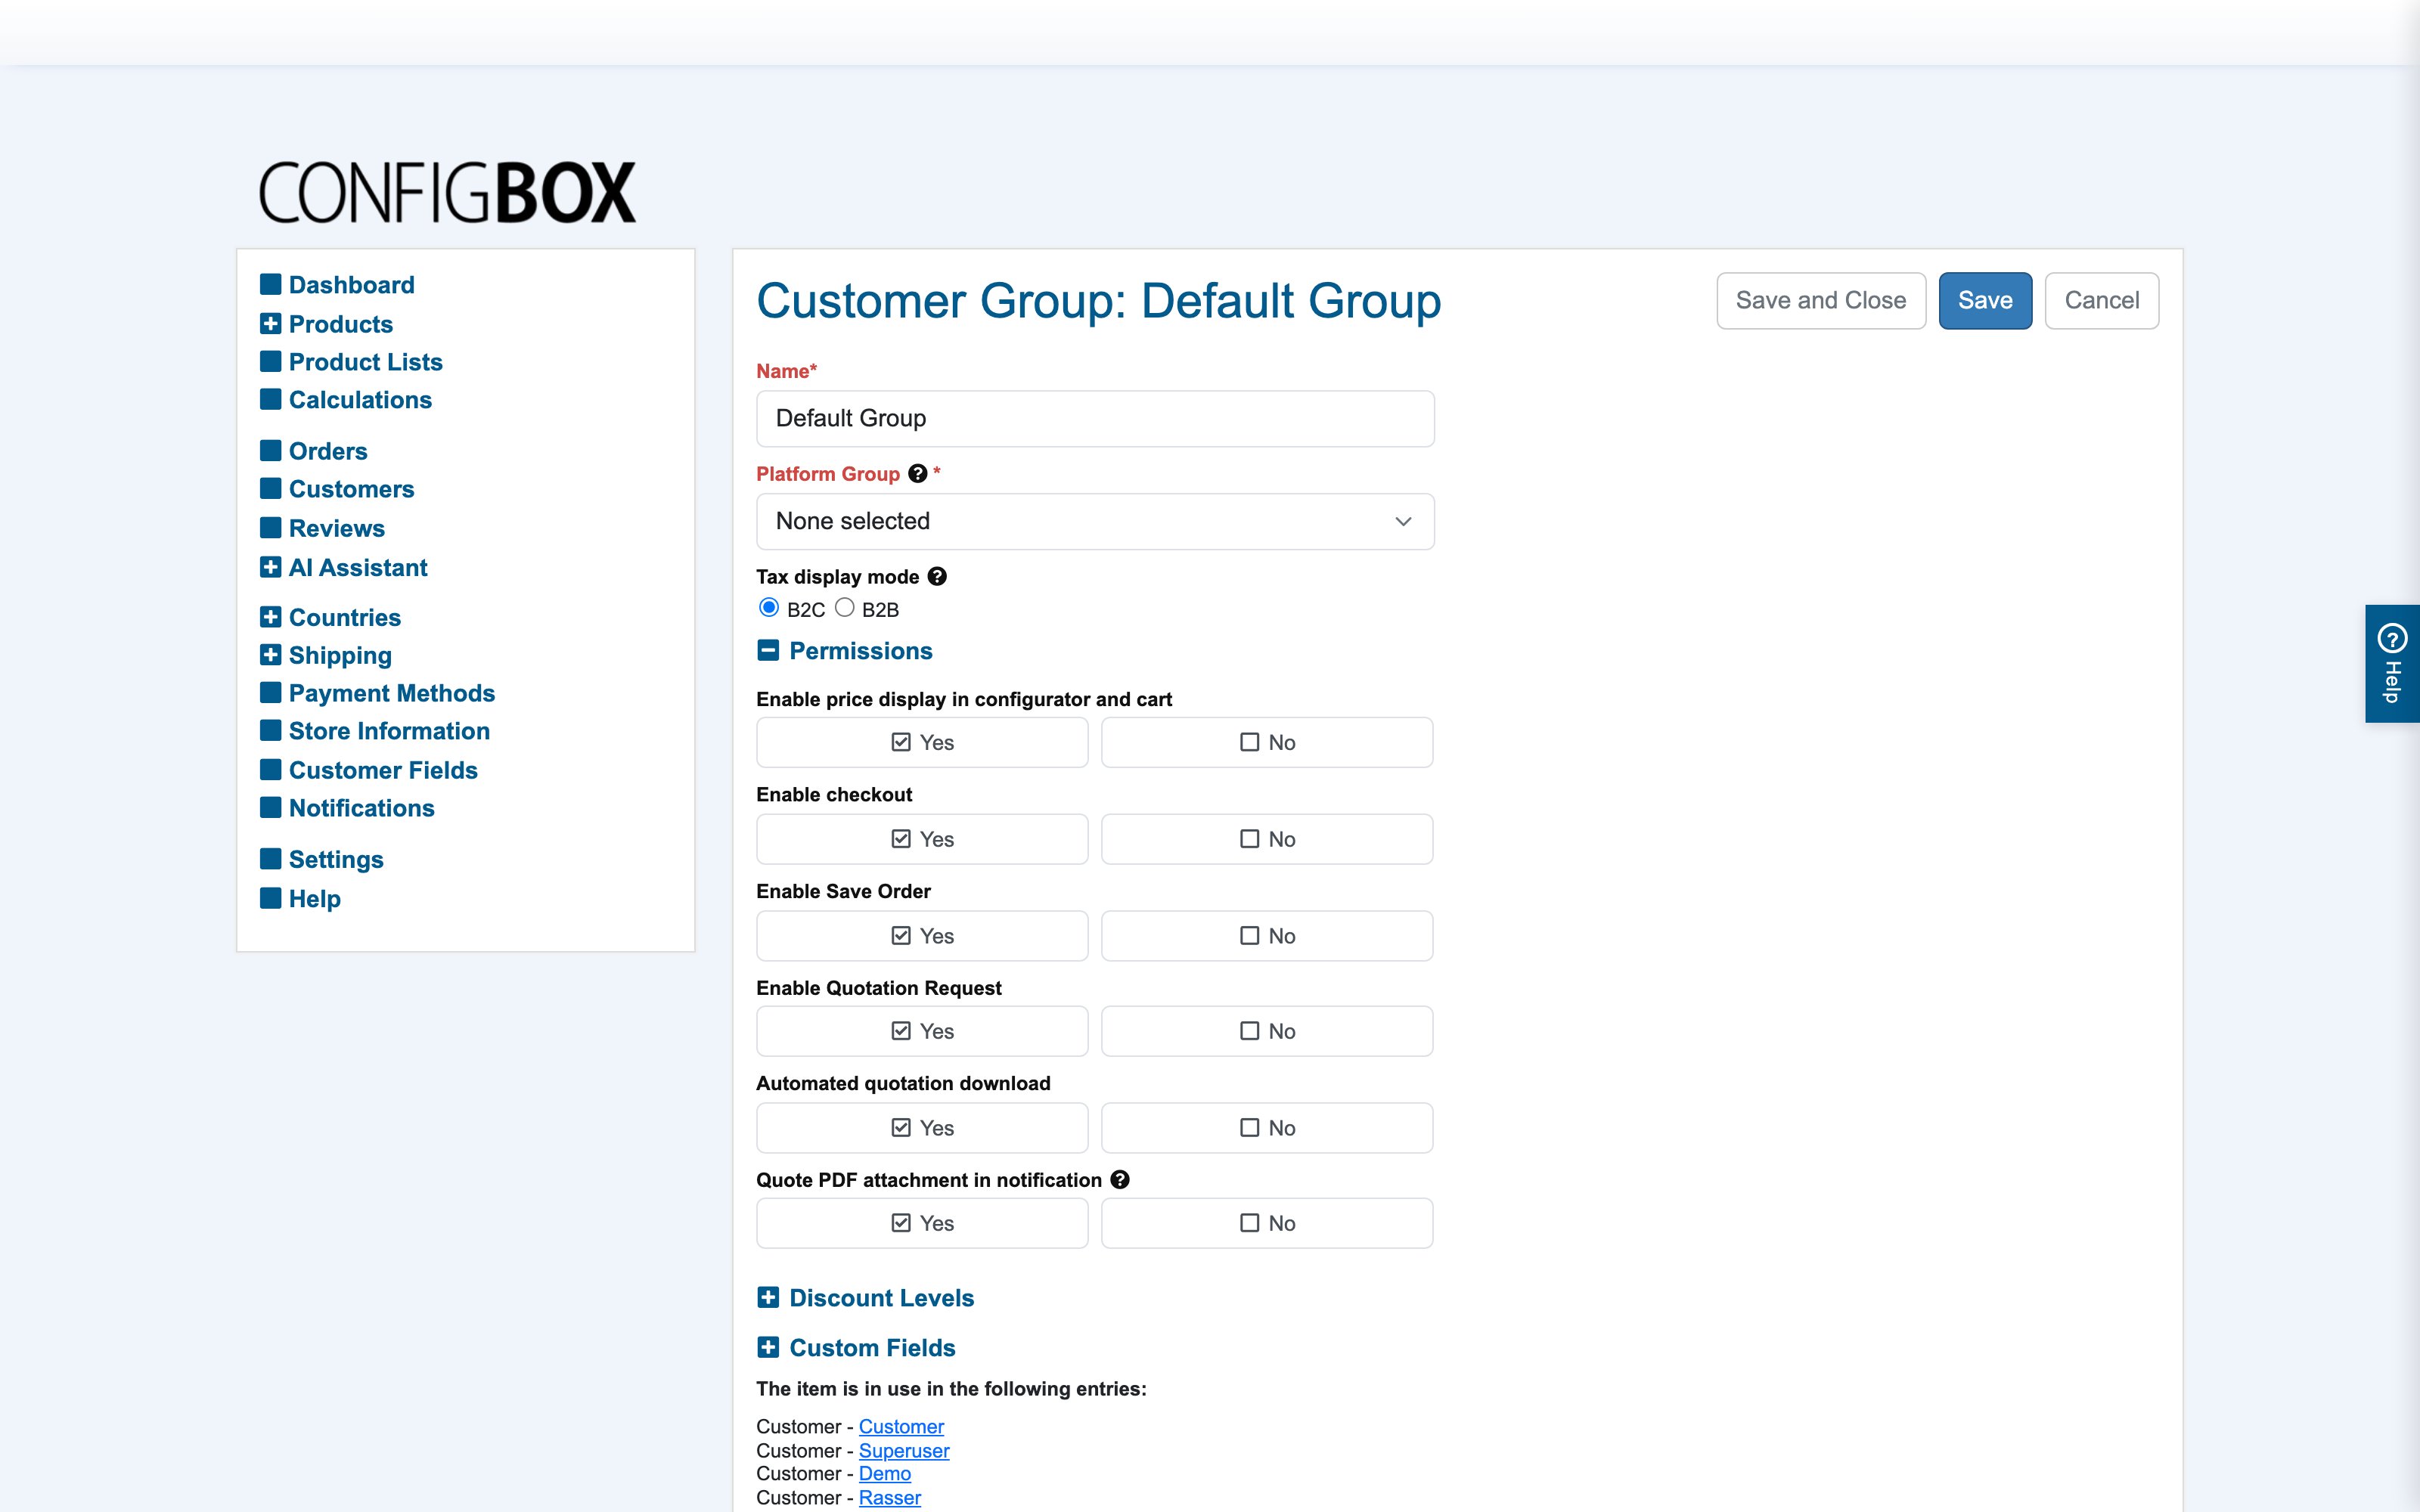Expand Shipping using the plus icon
Screen dimensions: 2420x1512
(x=270, y=655)
